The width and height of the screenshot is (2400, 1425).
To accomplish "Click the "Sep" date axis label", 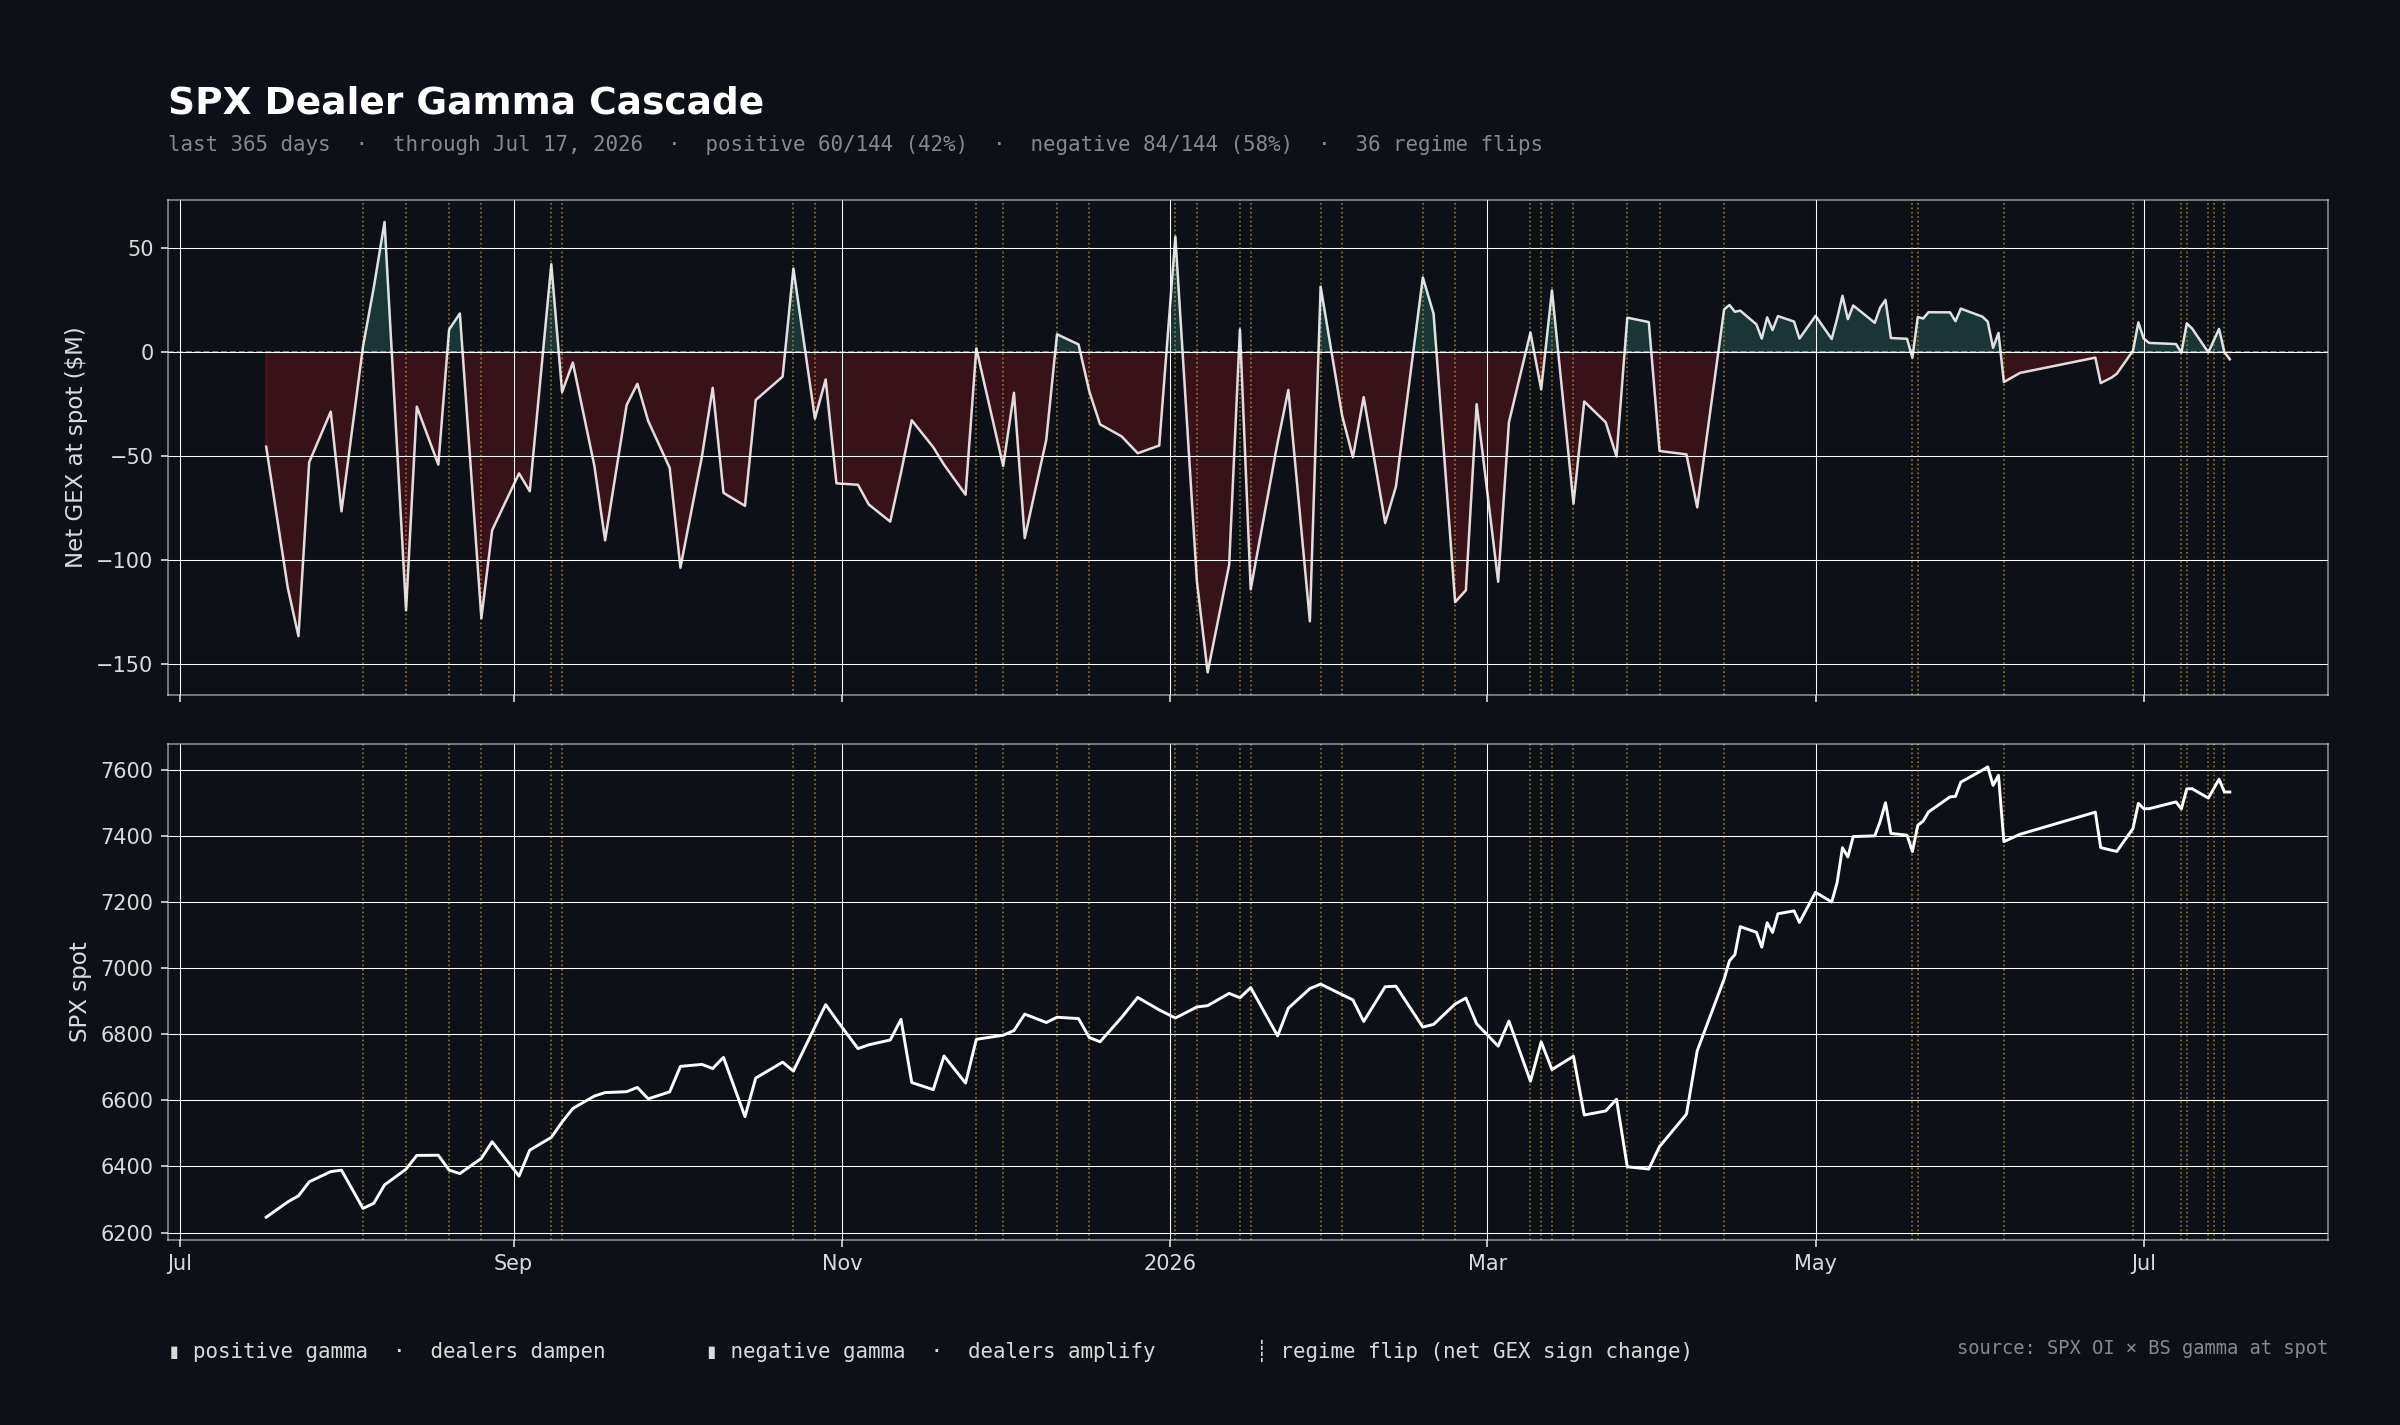I will coord(513,1263).
